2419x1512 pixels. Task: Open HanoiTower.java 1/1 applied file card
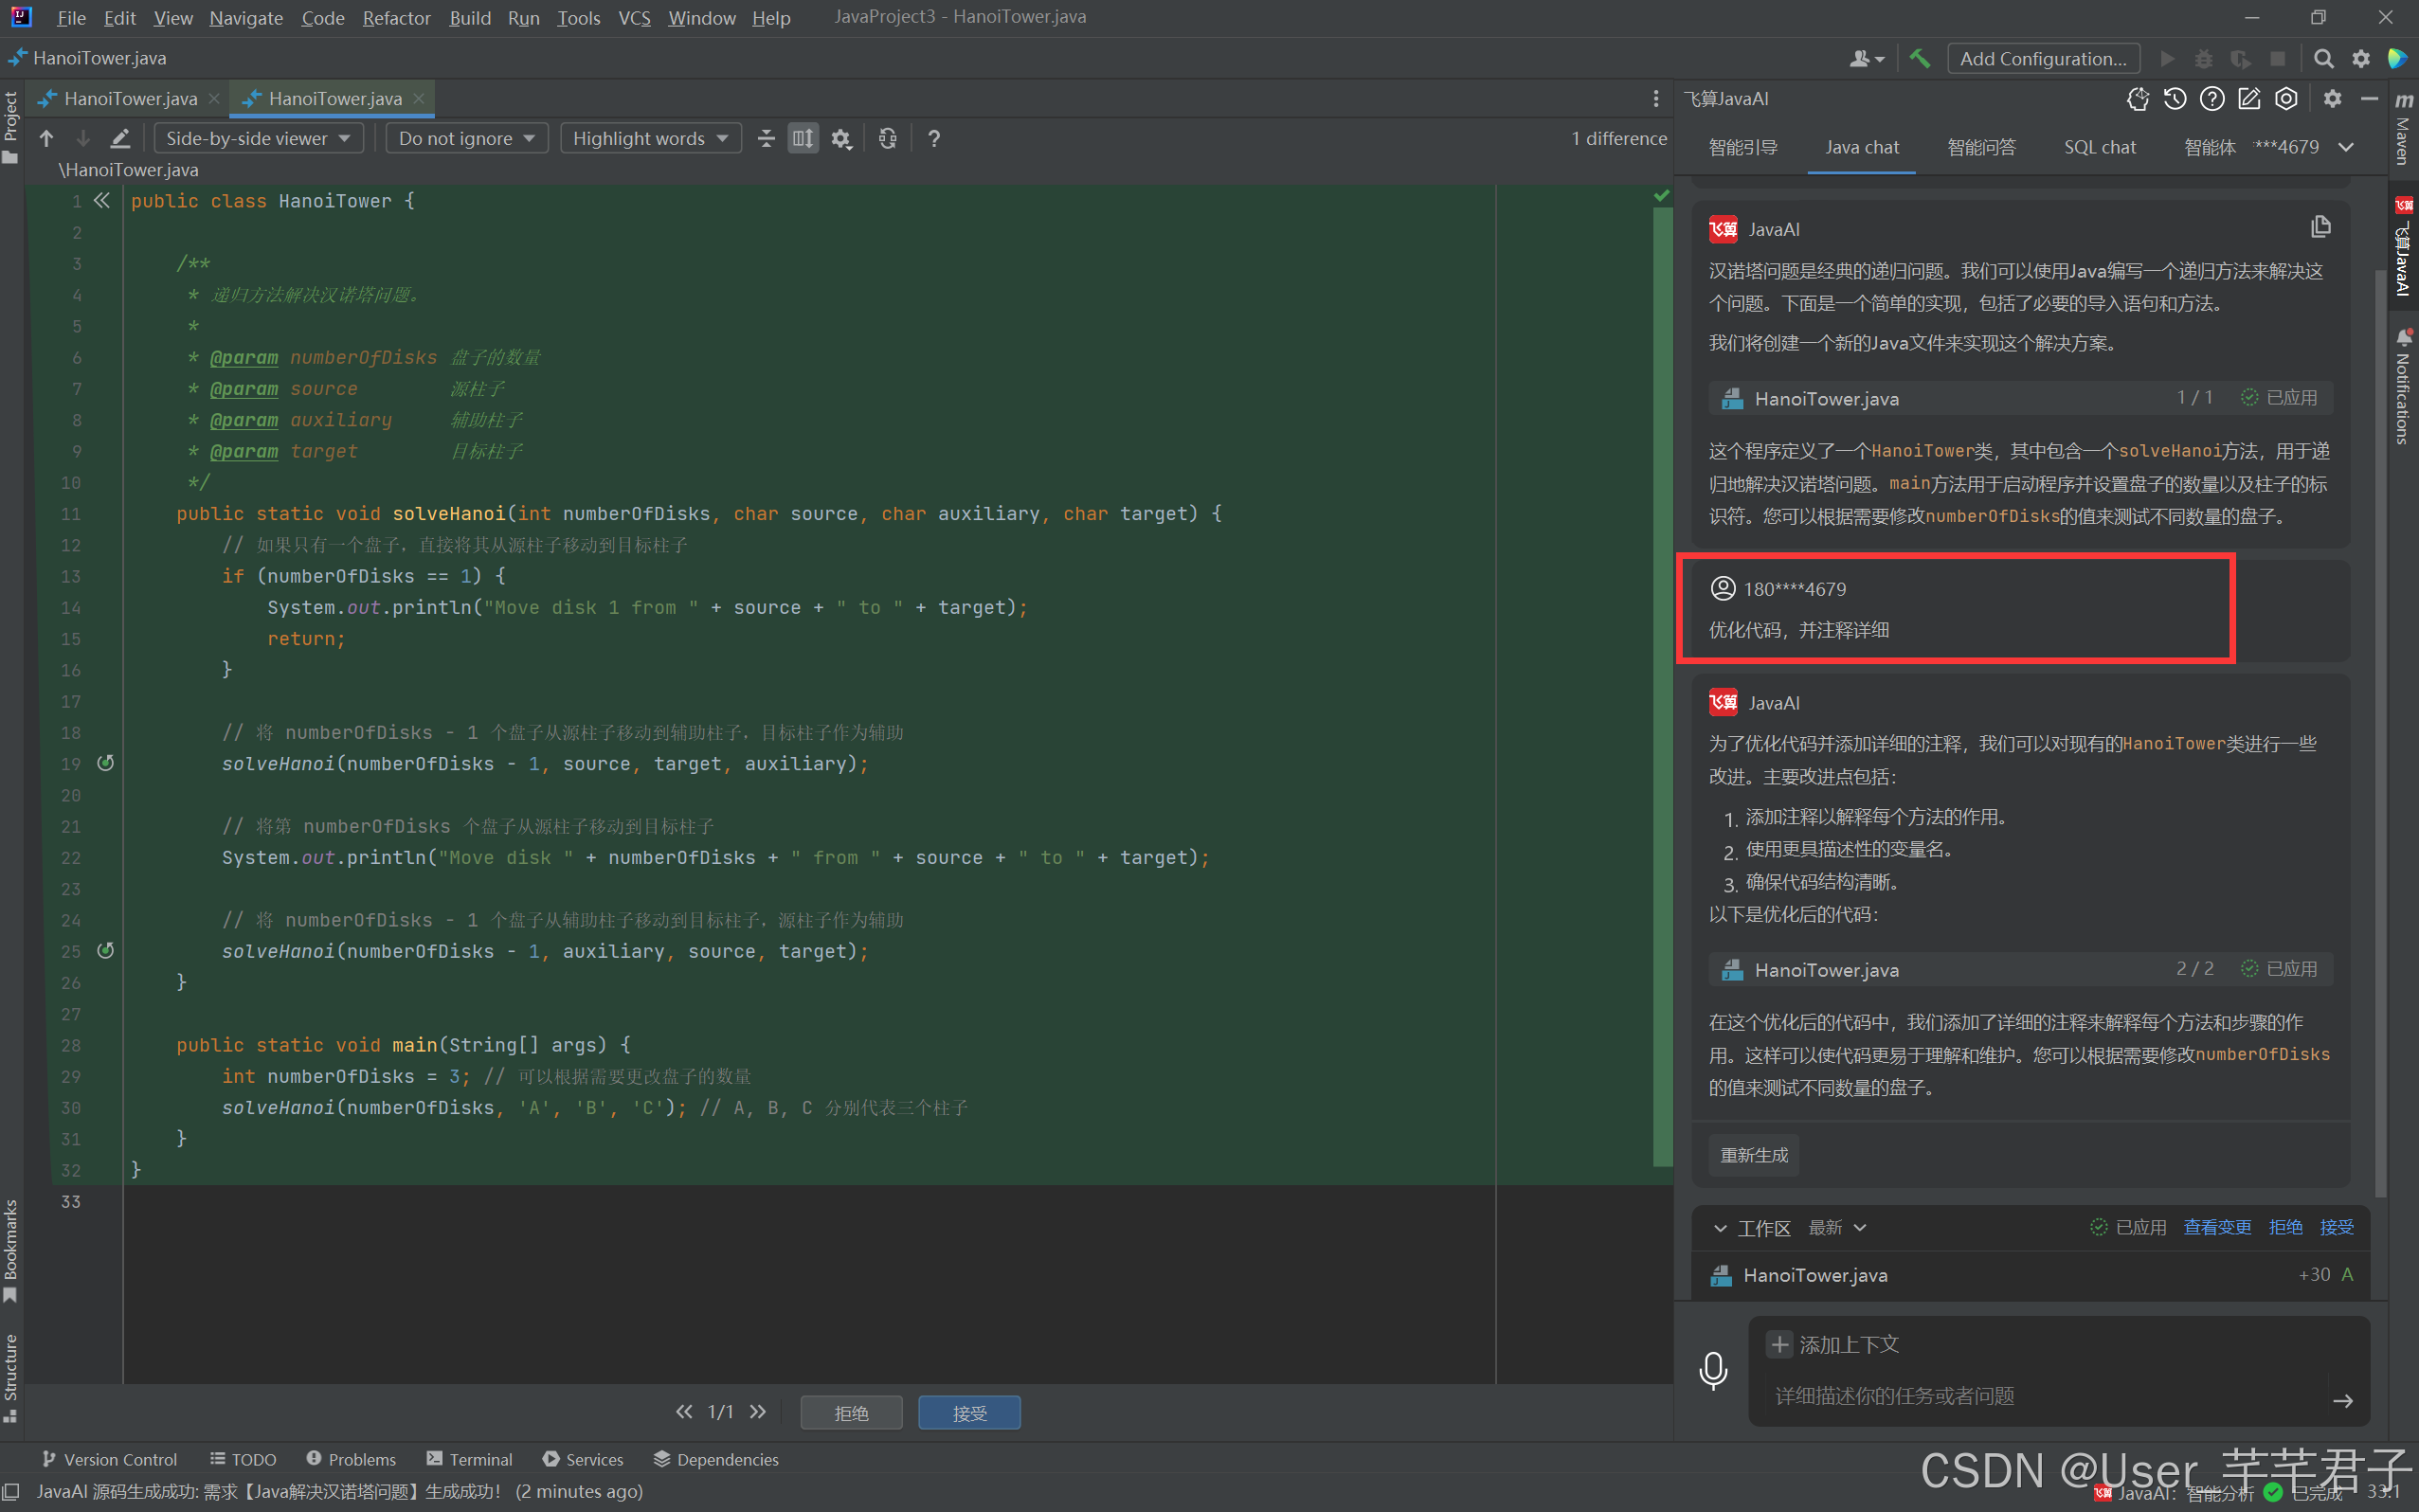[x=2020, y=398]
